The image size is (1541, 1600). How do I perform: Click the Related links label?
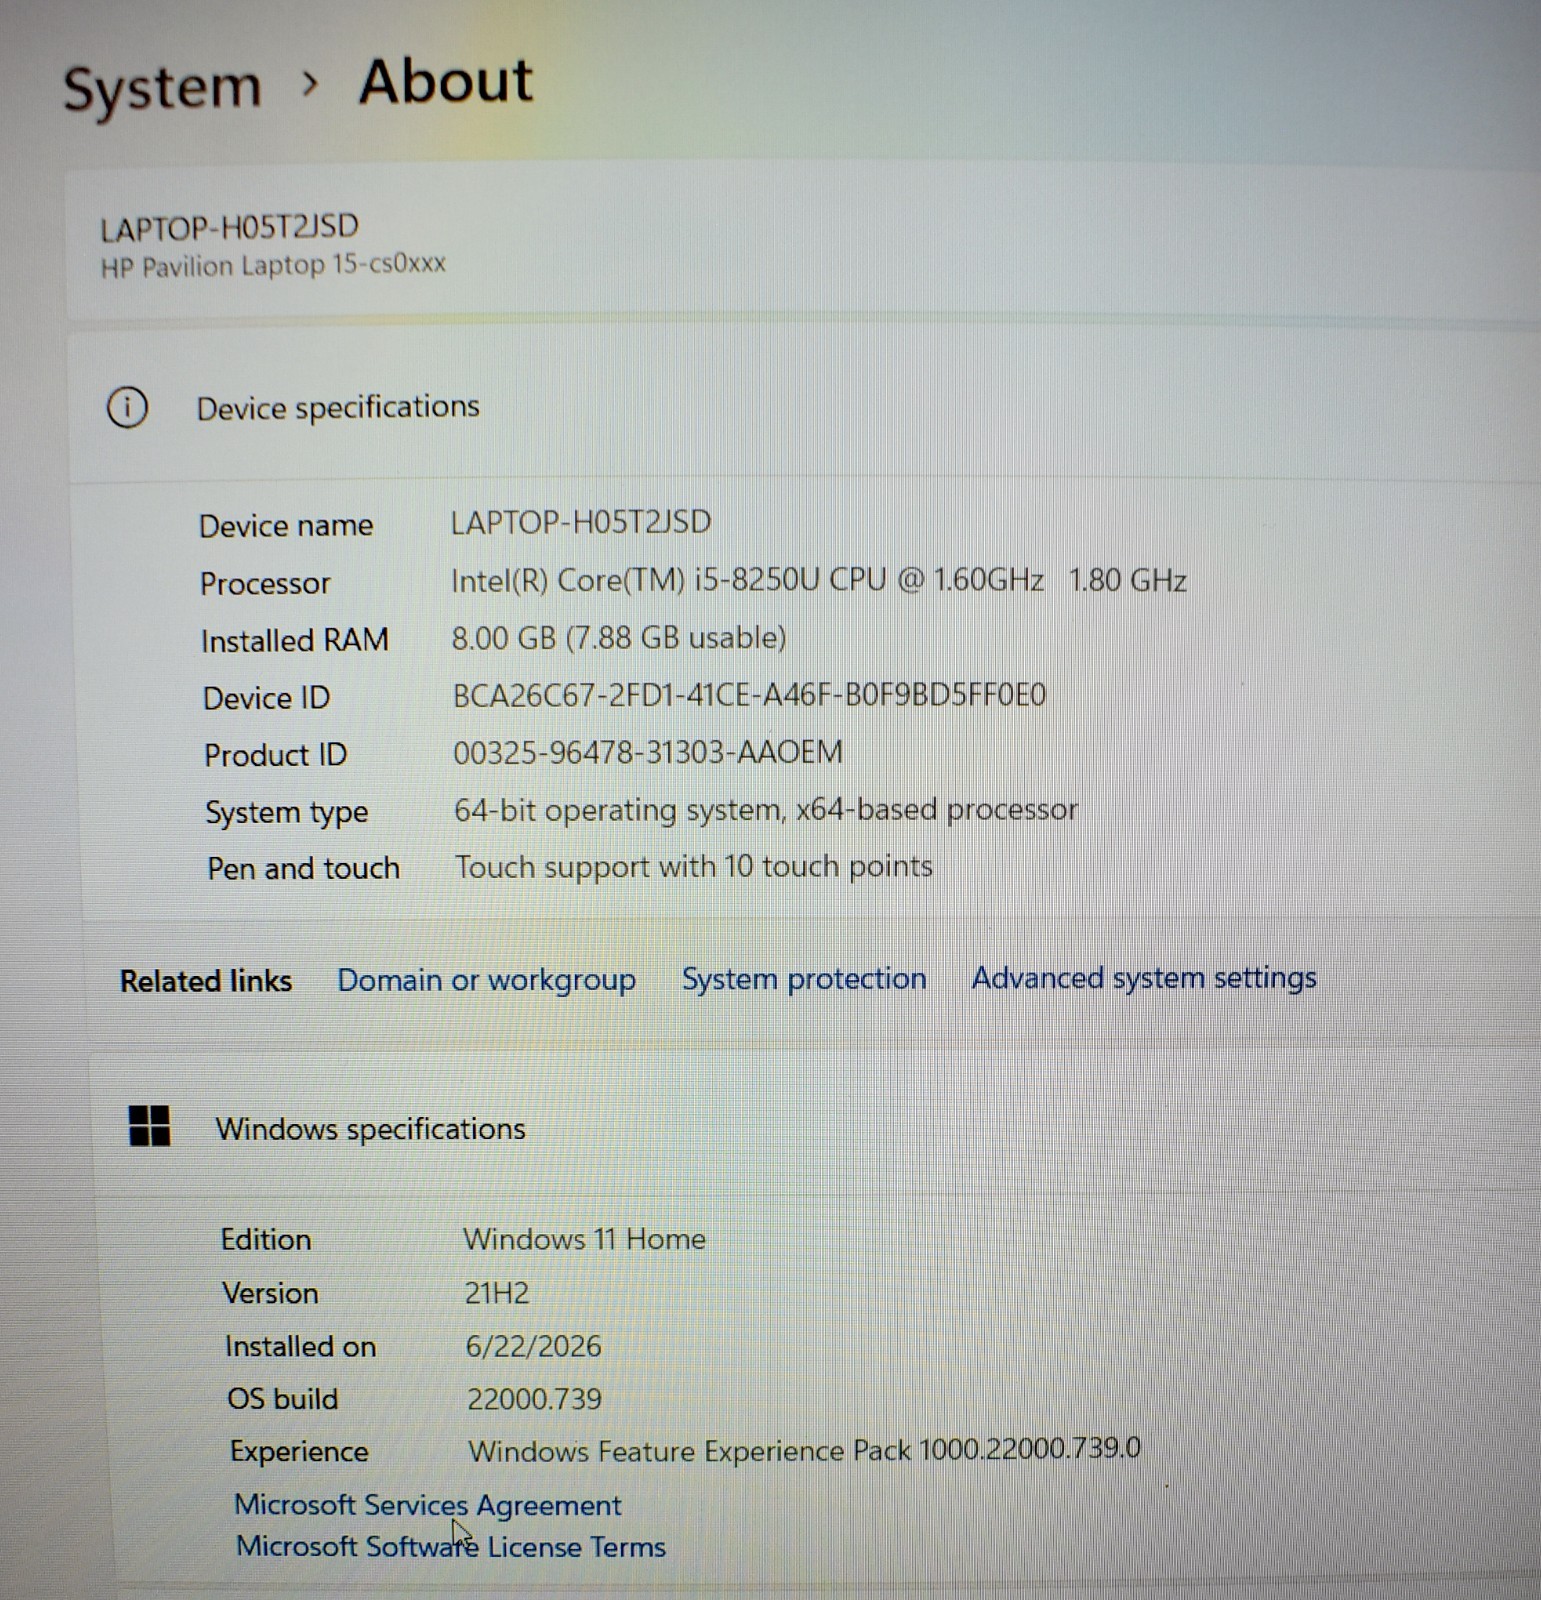coord(206,981)
